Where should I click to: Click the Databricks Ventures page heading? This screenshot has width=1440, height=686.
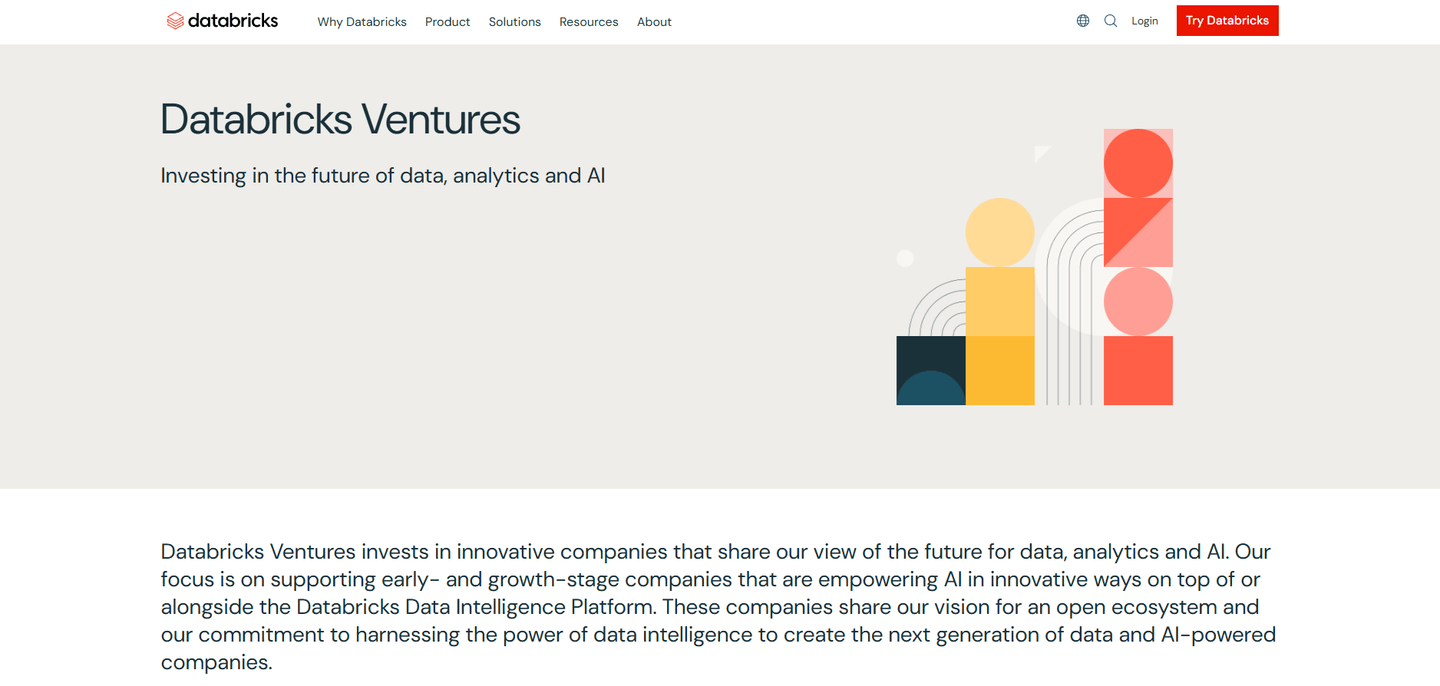click(340, 119)
